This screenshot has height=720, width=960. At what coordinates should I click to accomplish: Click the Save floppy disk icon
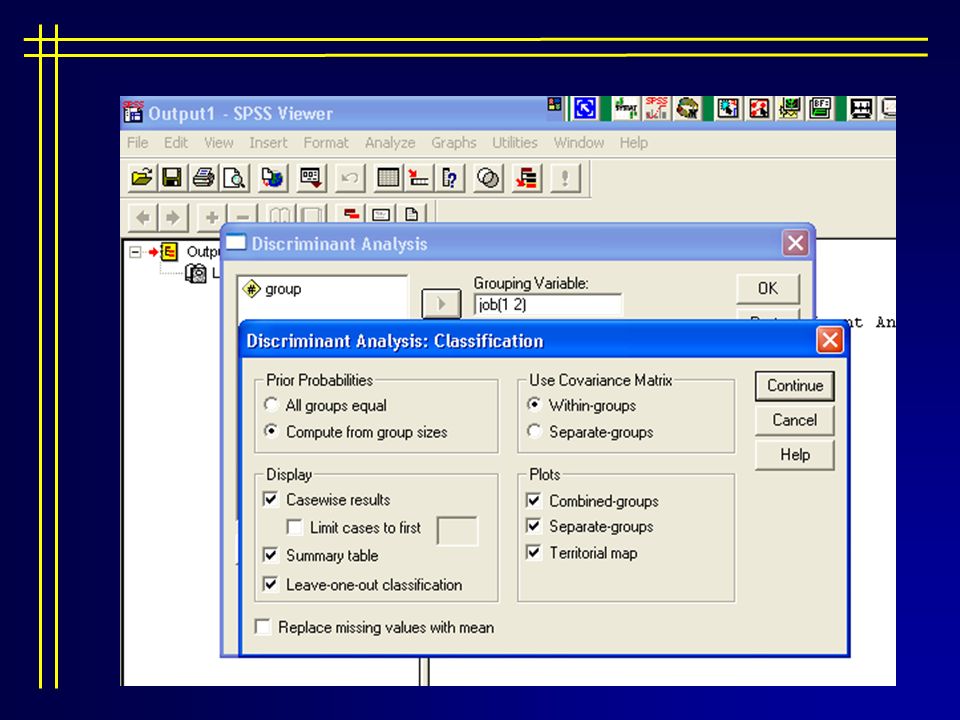(x=172, y=178)
